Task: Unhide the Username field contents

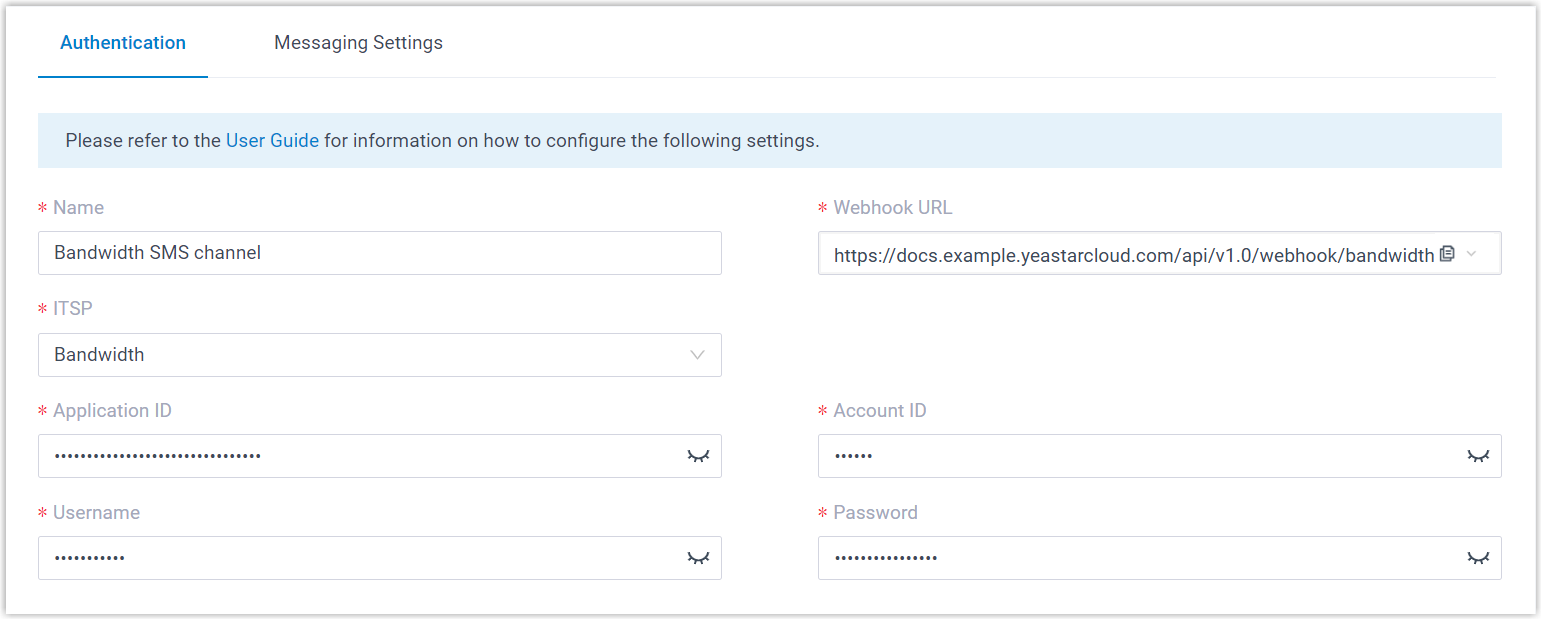Action: pos(698,558)
